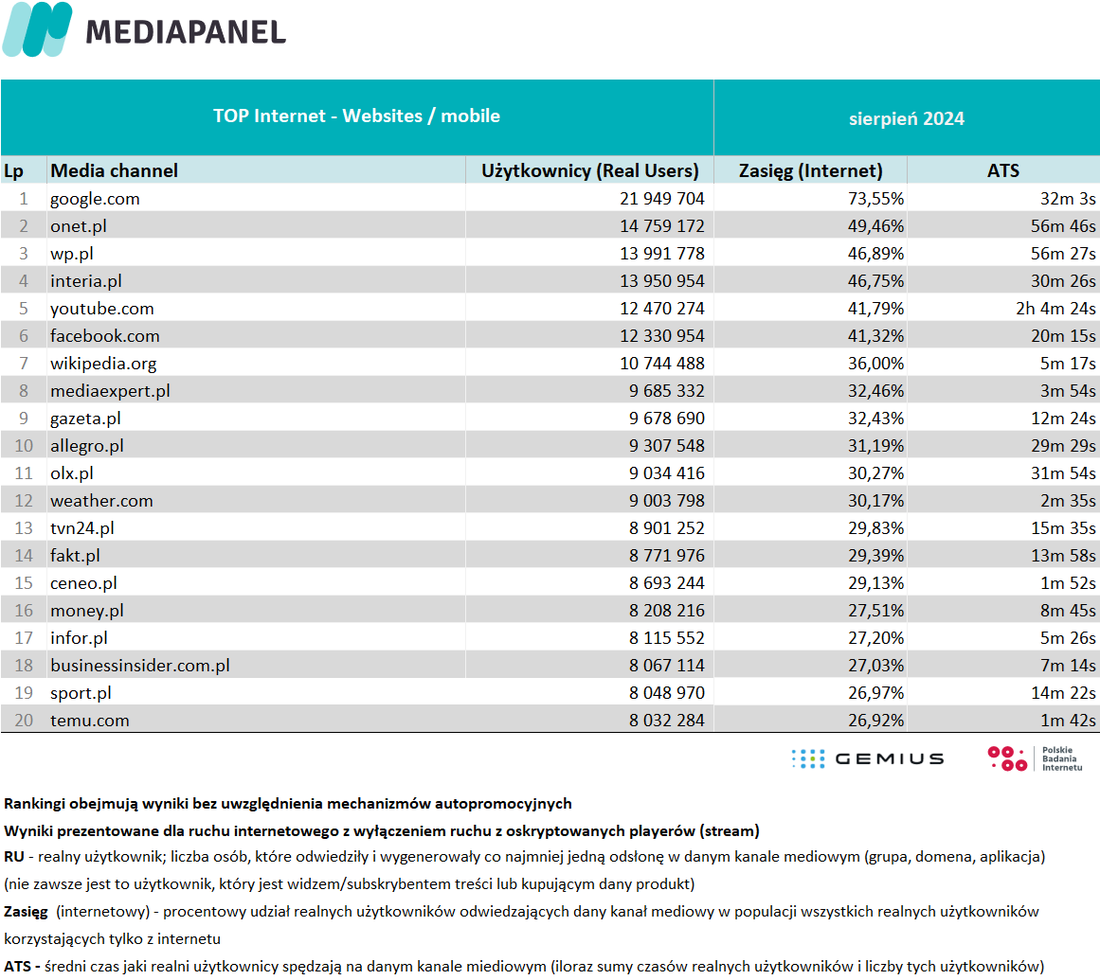Select the Media channel column header
The width and height of the screenshot is (1100, 980).
(114, 170)
